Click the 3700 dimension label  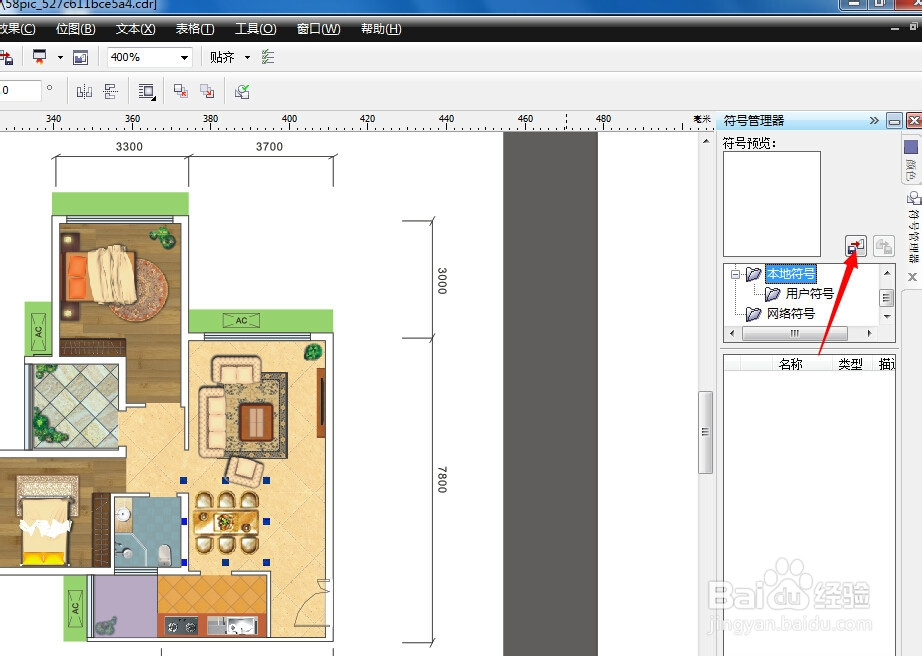pyautogui.click(x=269, y=146)
